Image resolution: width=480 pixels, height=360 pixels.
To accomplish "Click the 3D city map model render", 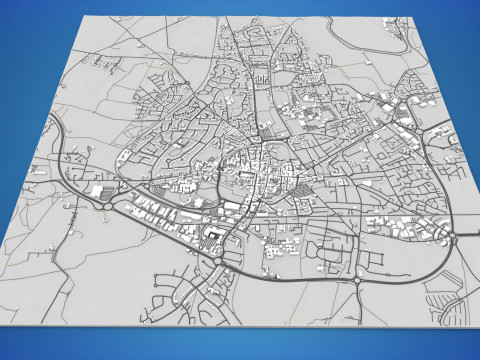I will pyautogui.click(x=240, y=172).
